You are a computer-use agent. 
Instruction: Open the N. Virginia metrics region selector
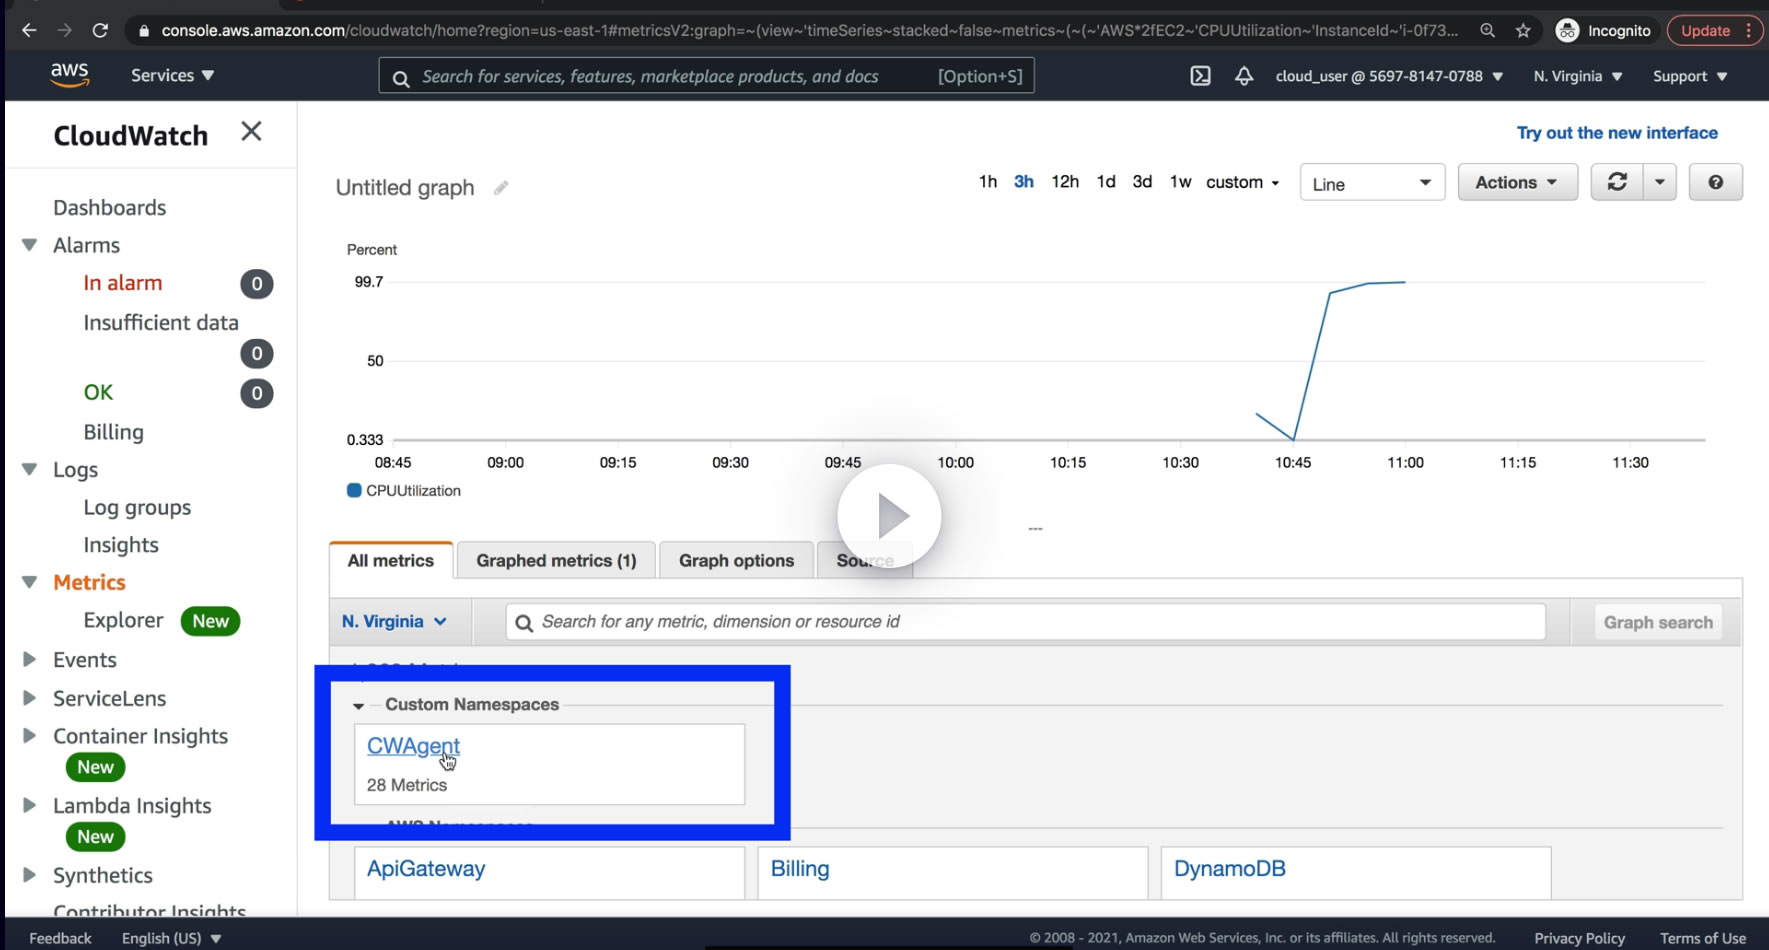click(x=394, y=621)
